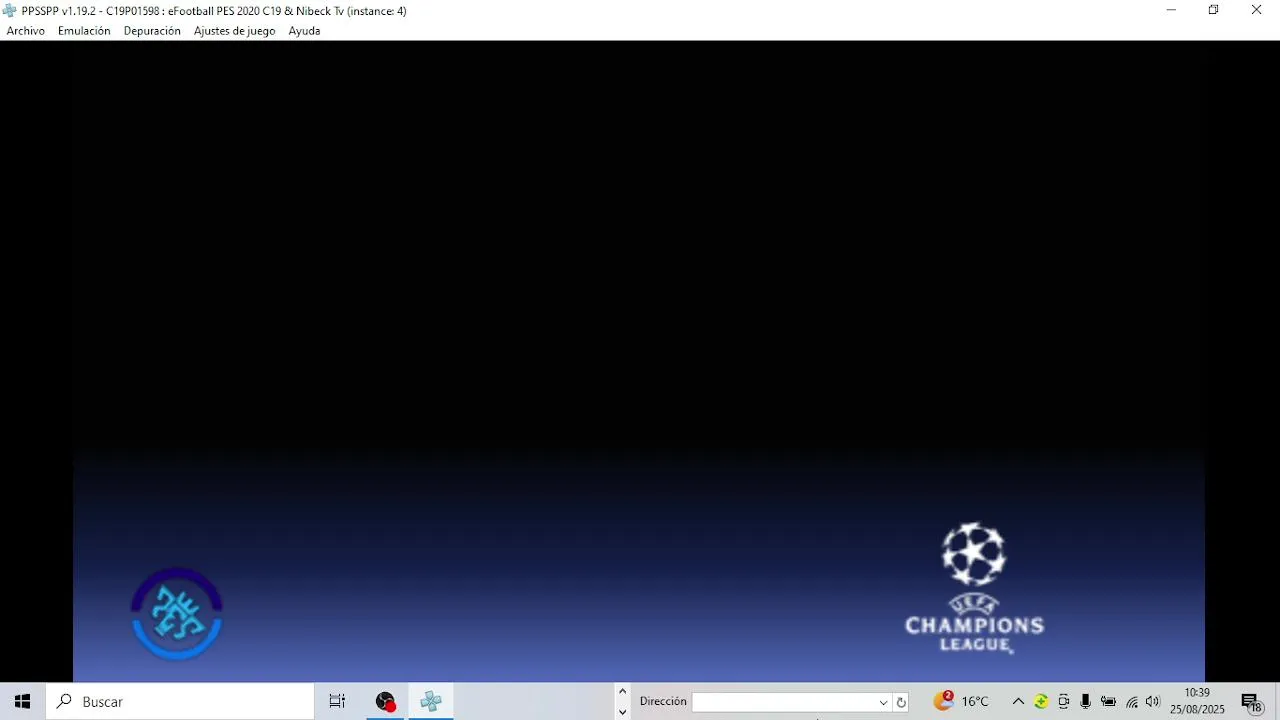Click the Buscar search box
The width and height of the screenshot is (1280, 720).
click(x=180, y=702)
